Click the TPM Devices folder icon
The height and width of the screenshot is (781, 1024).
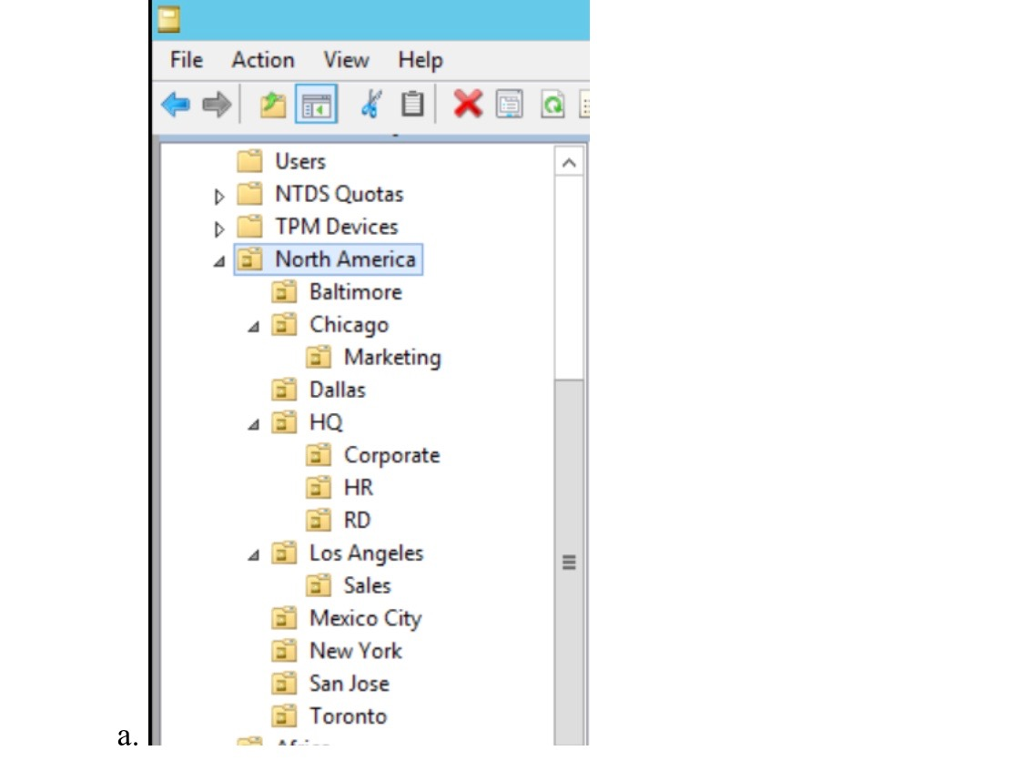(x=249, y=226)
